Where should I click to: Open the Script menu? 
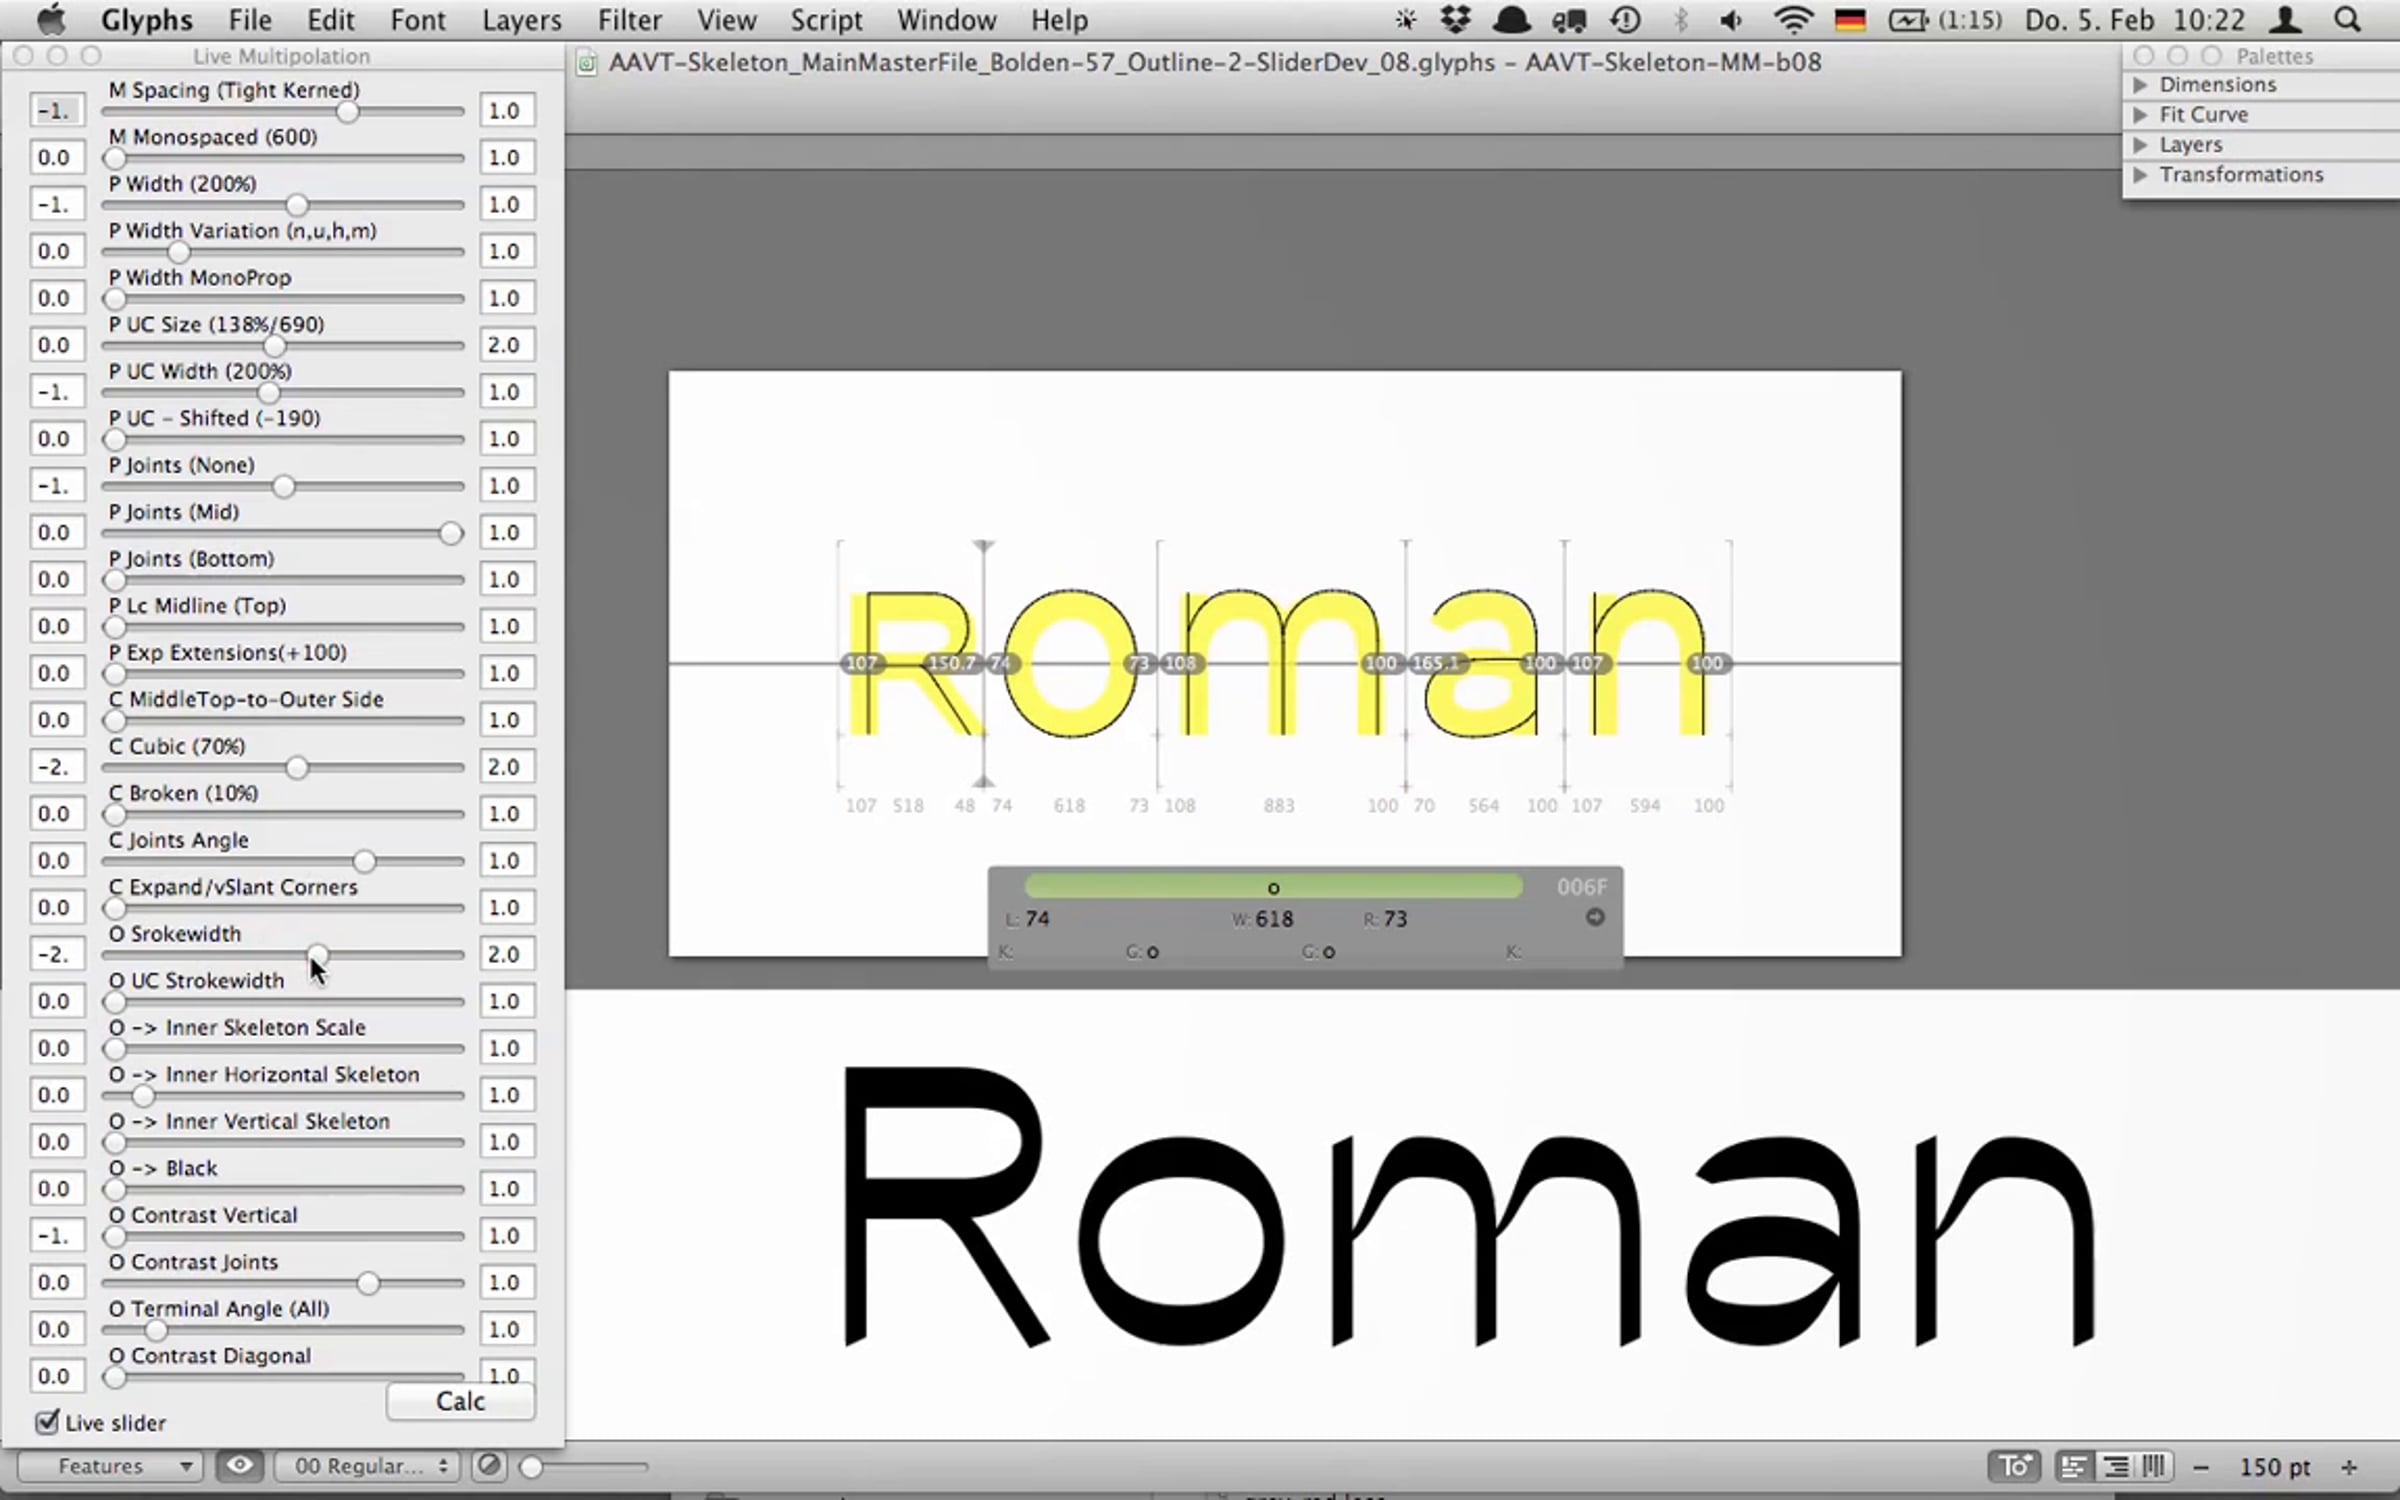[825, 20]
